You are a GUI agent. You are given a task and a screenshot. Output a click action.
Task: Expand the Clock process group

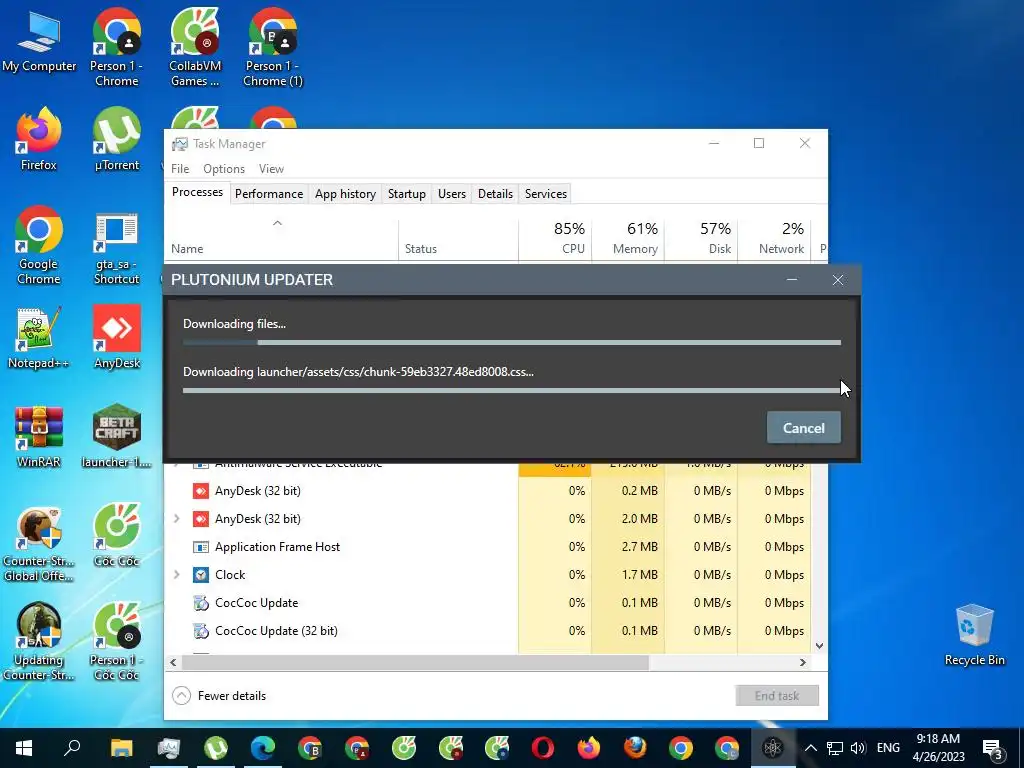[176, 575]
